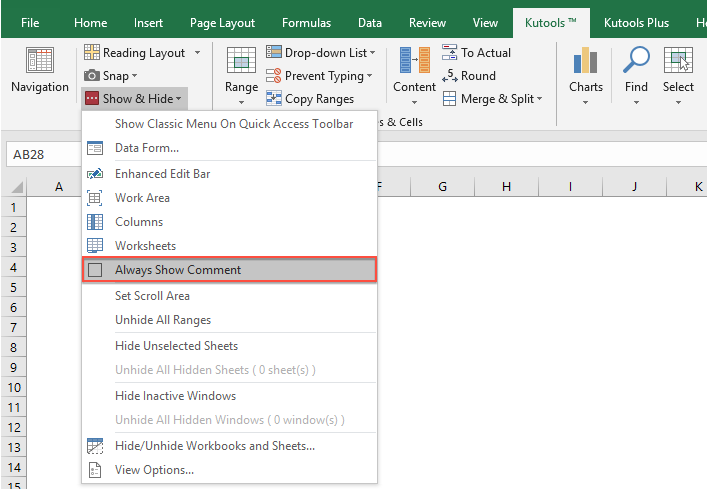Click the Find magnifier icon
The height and width of the screenshot is (489, 707).
click(x=636, y=60)
